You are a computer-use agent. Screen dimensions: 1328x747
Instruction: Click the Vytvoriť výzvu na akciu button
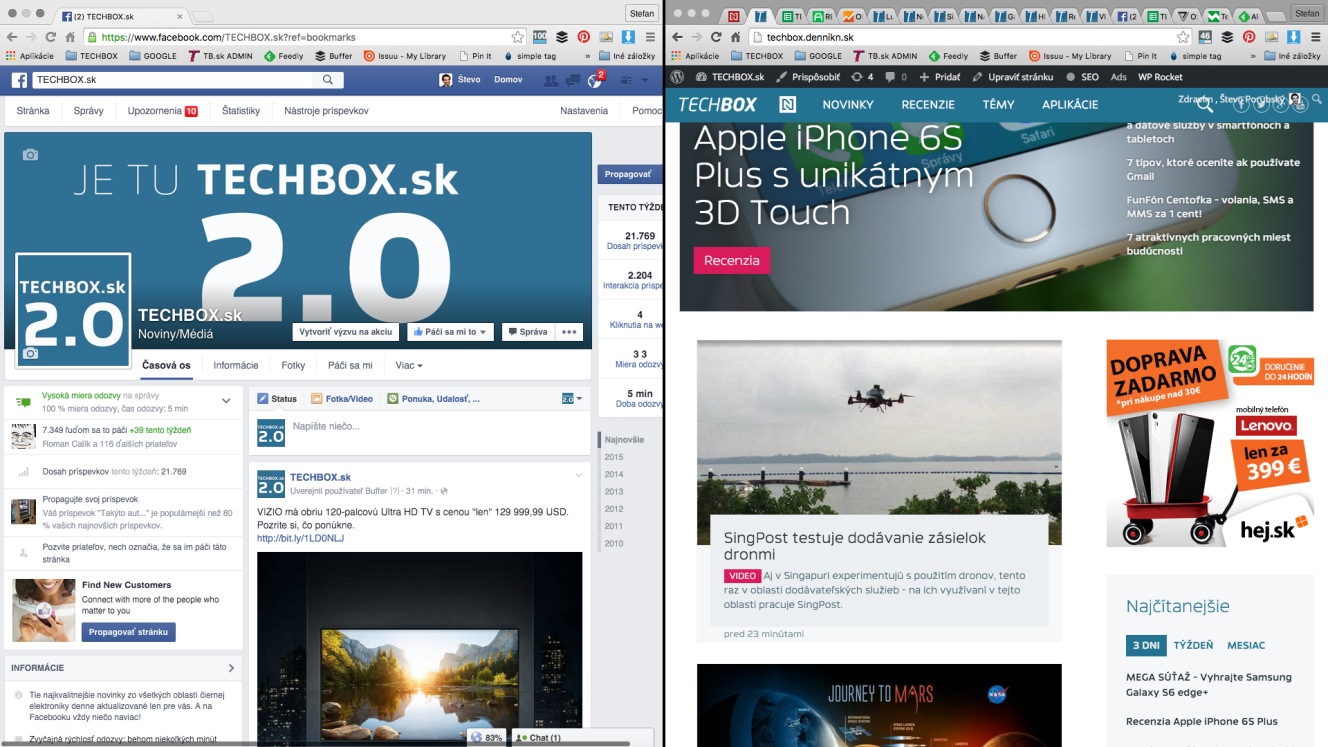pyautogui.click(x=346, y=332)
